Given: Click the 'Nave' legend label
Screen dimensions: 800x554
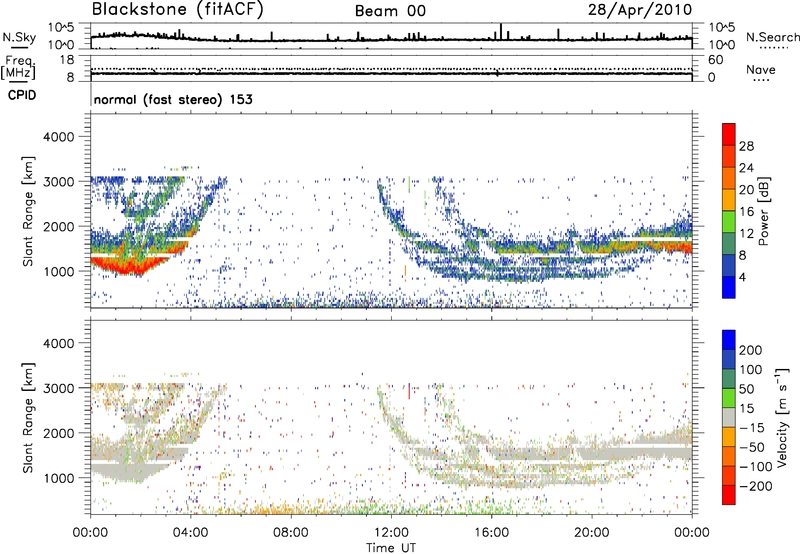Looking at the screenshot, I should click(760, 70).
